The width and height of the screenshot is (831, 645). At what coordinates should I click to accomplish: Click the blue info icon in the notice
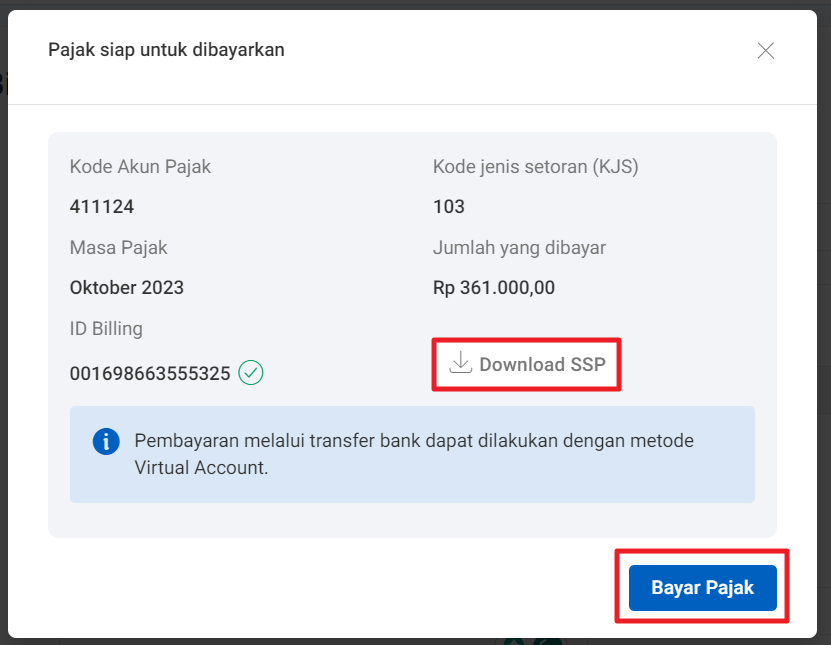click(106, 441)
